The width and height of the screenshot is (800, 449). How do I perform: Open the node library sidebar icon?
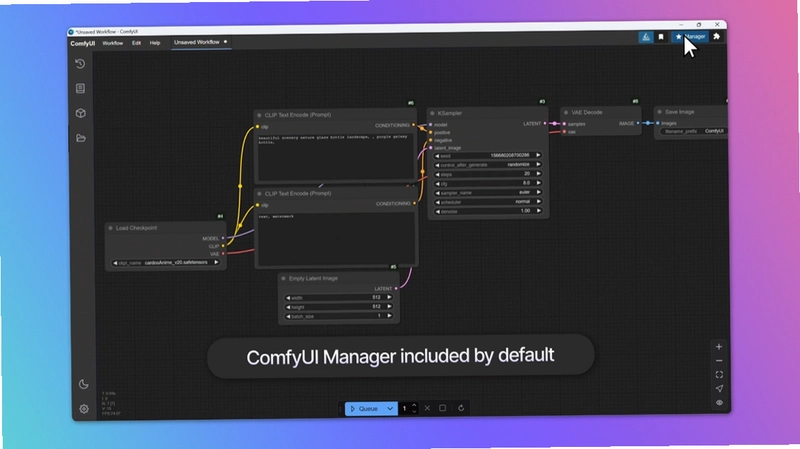(x=80, y=88)
